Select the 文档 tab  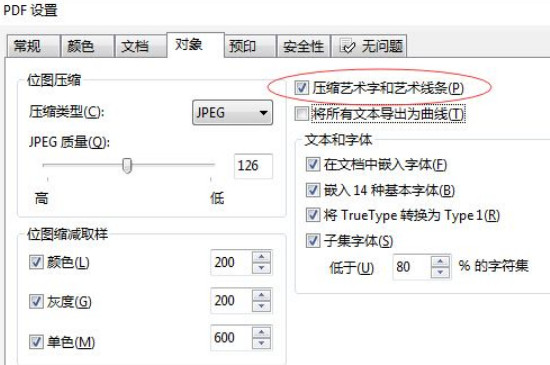(140, 46)
